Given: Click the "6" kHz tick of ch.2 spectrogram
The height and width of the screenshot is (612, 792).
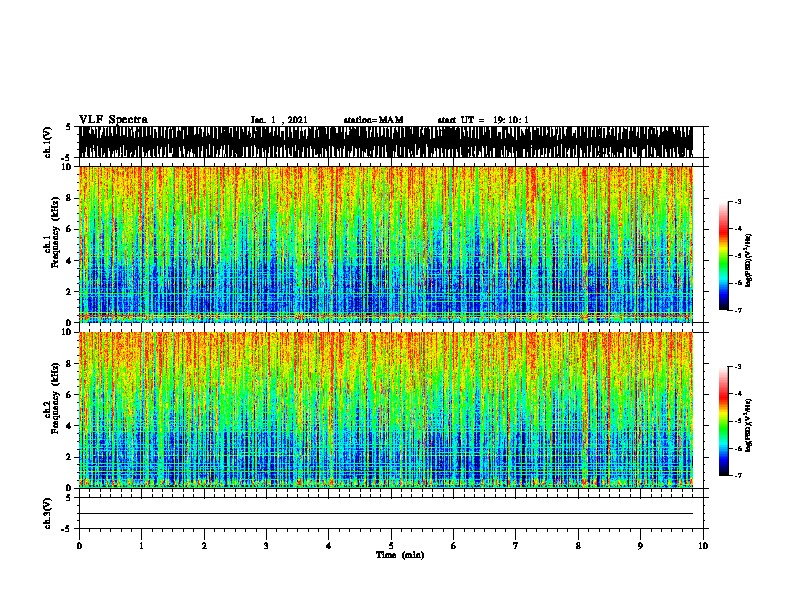Looking at the screenshot, I should (x=70, y=395).
